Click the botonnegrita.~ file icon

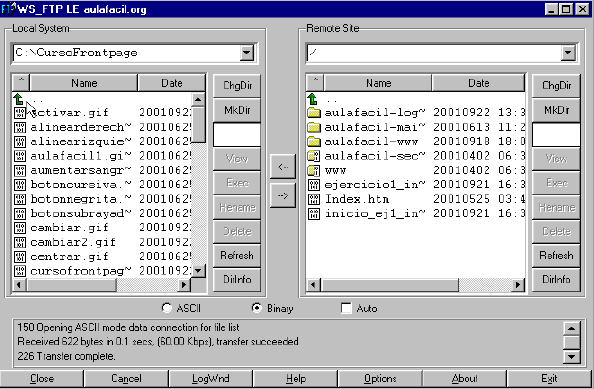coord(20,199)
